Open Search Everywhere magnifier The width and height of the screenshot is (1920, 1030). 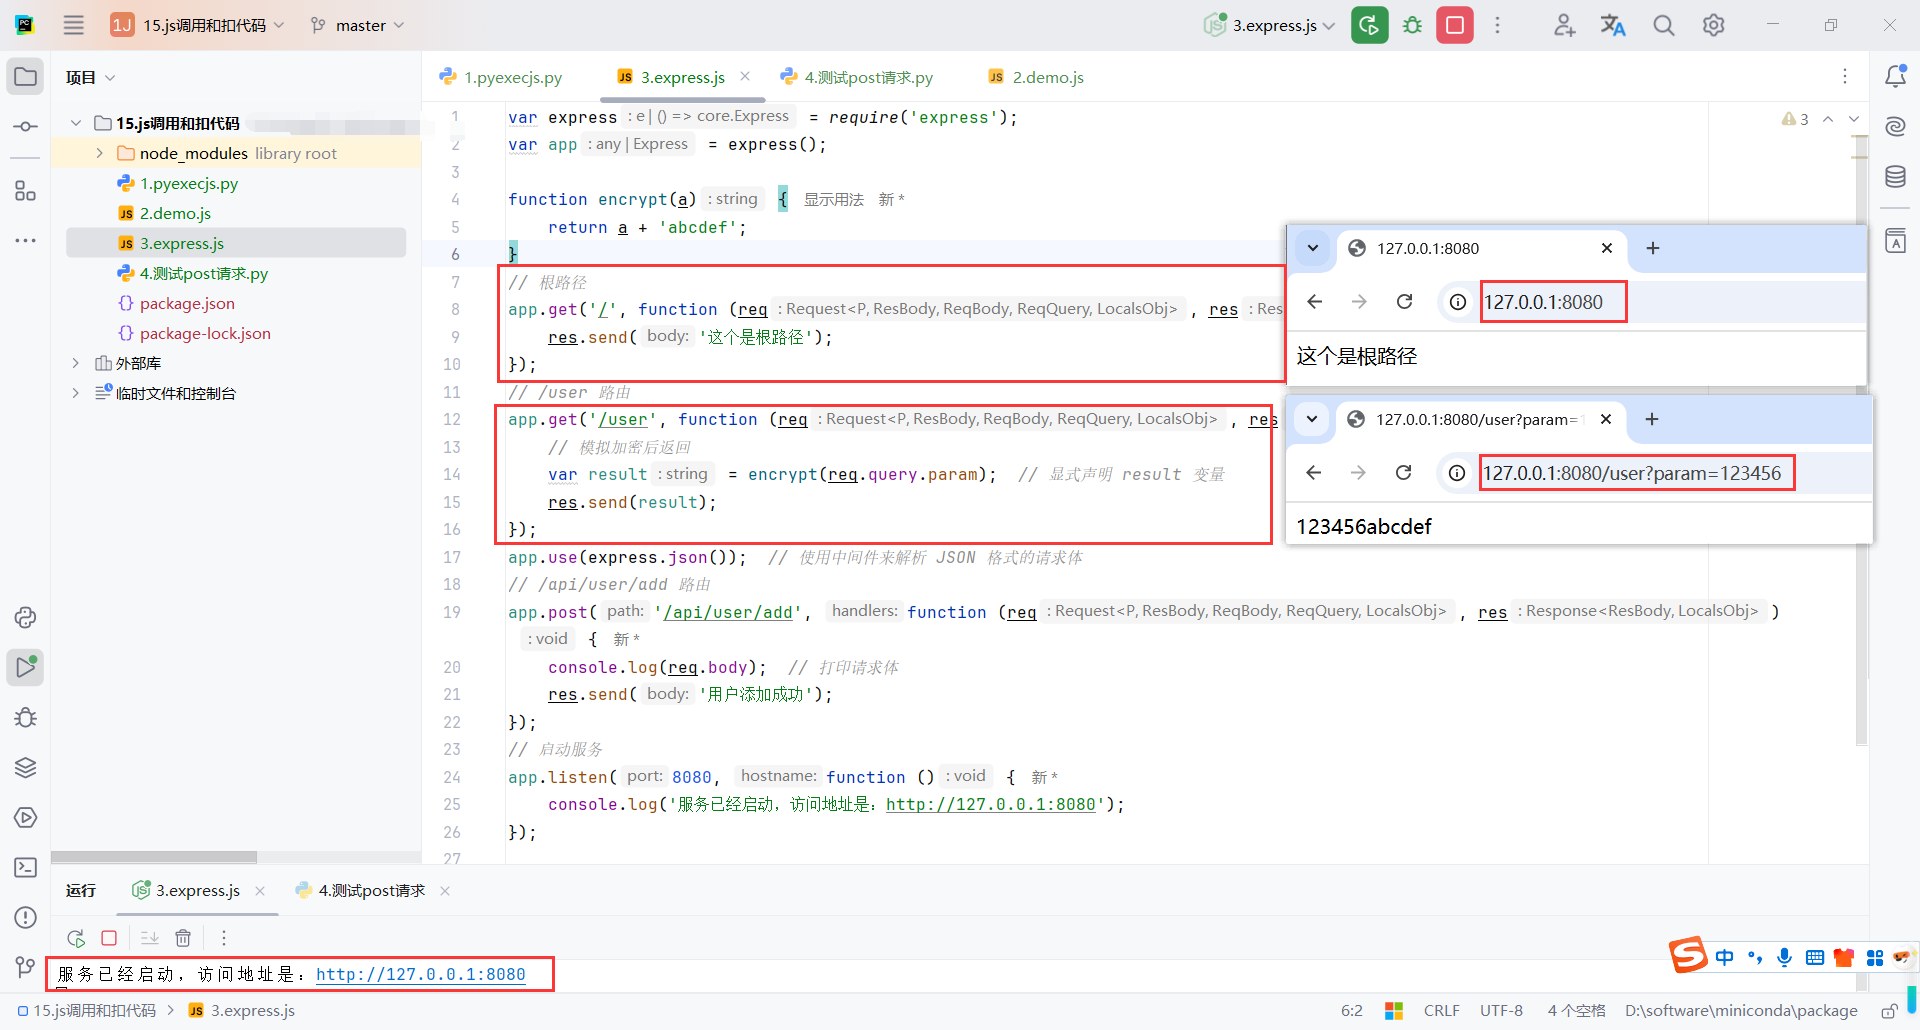point(1664,25)
